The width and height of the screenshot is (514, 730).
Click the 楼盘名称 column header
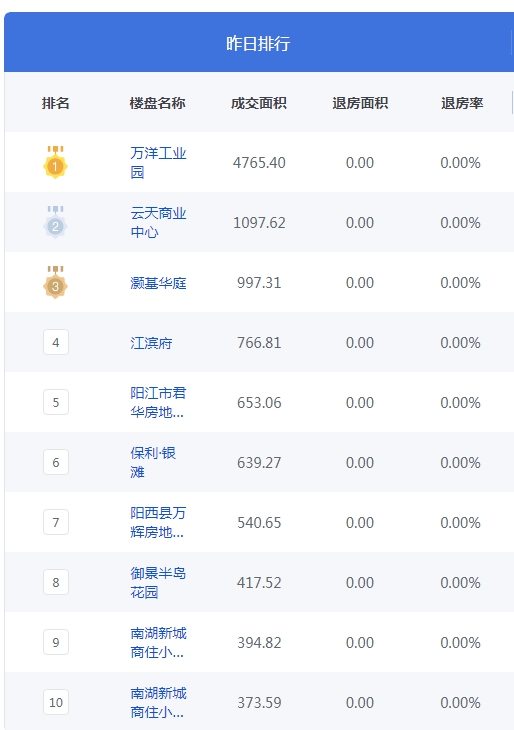pos(157,103)
